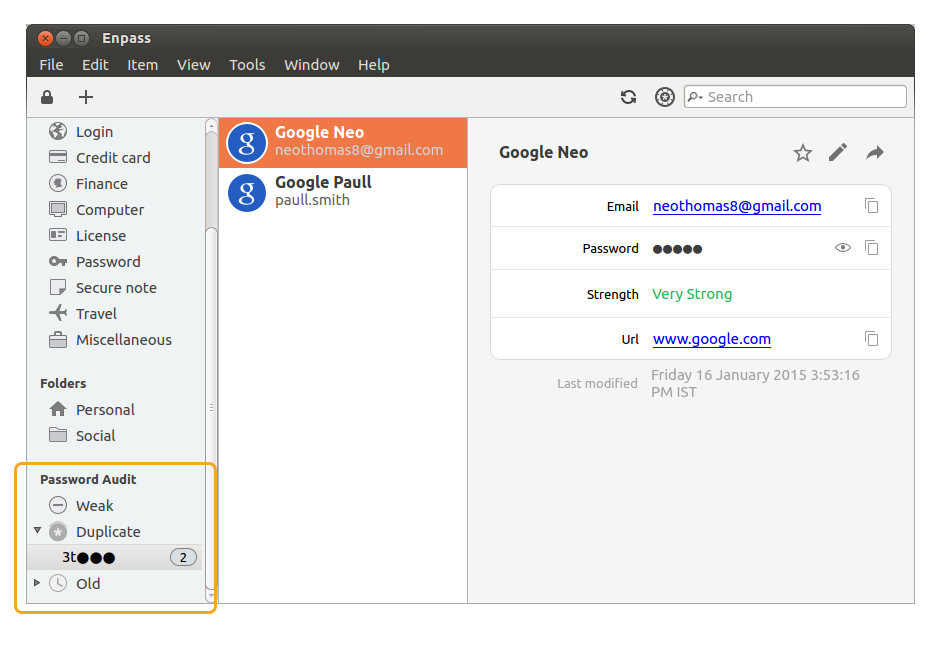
Task: Click the masked password dots
Action: [677, 249]
